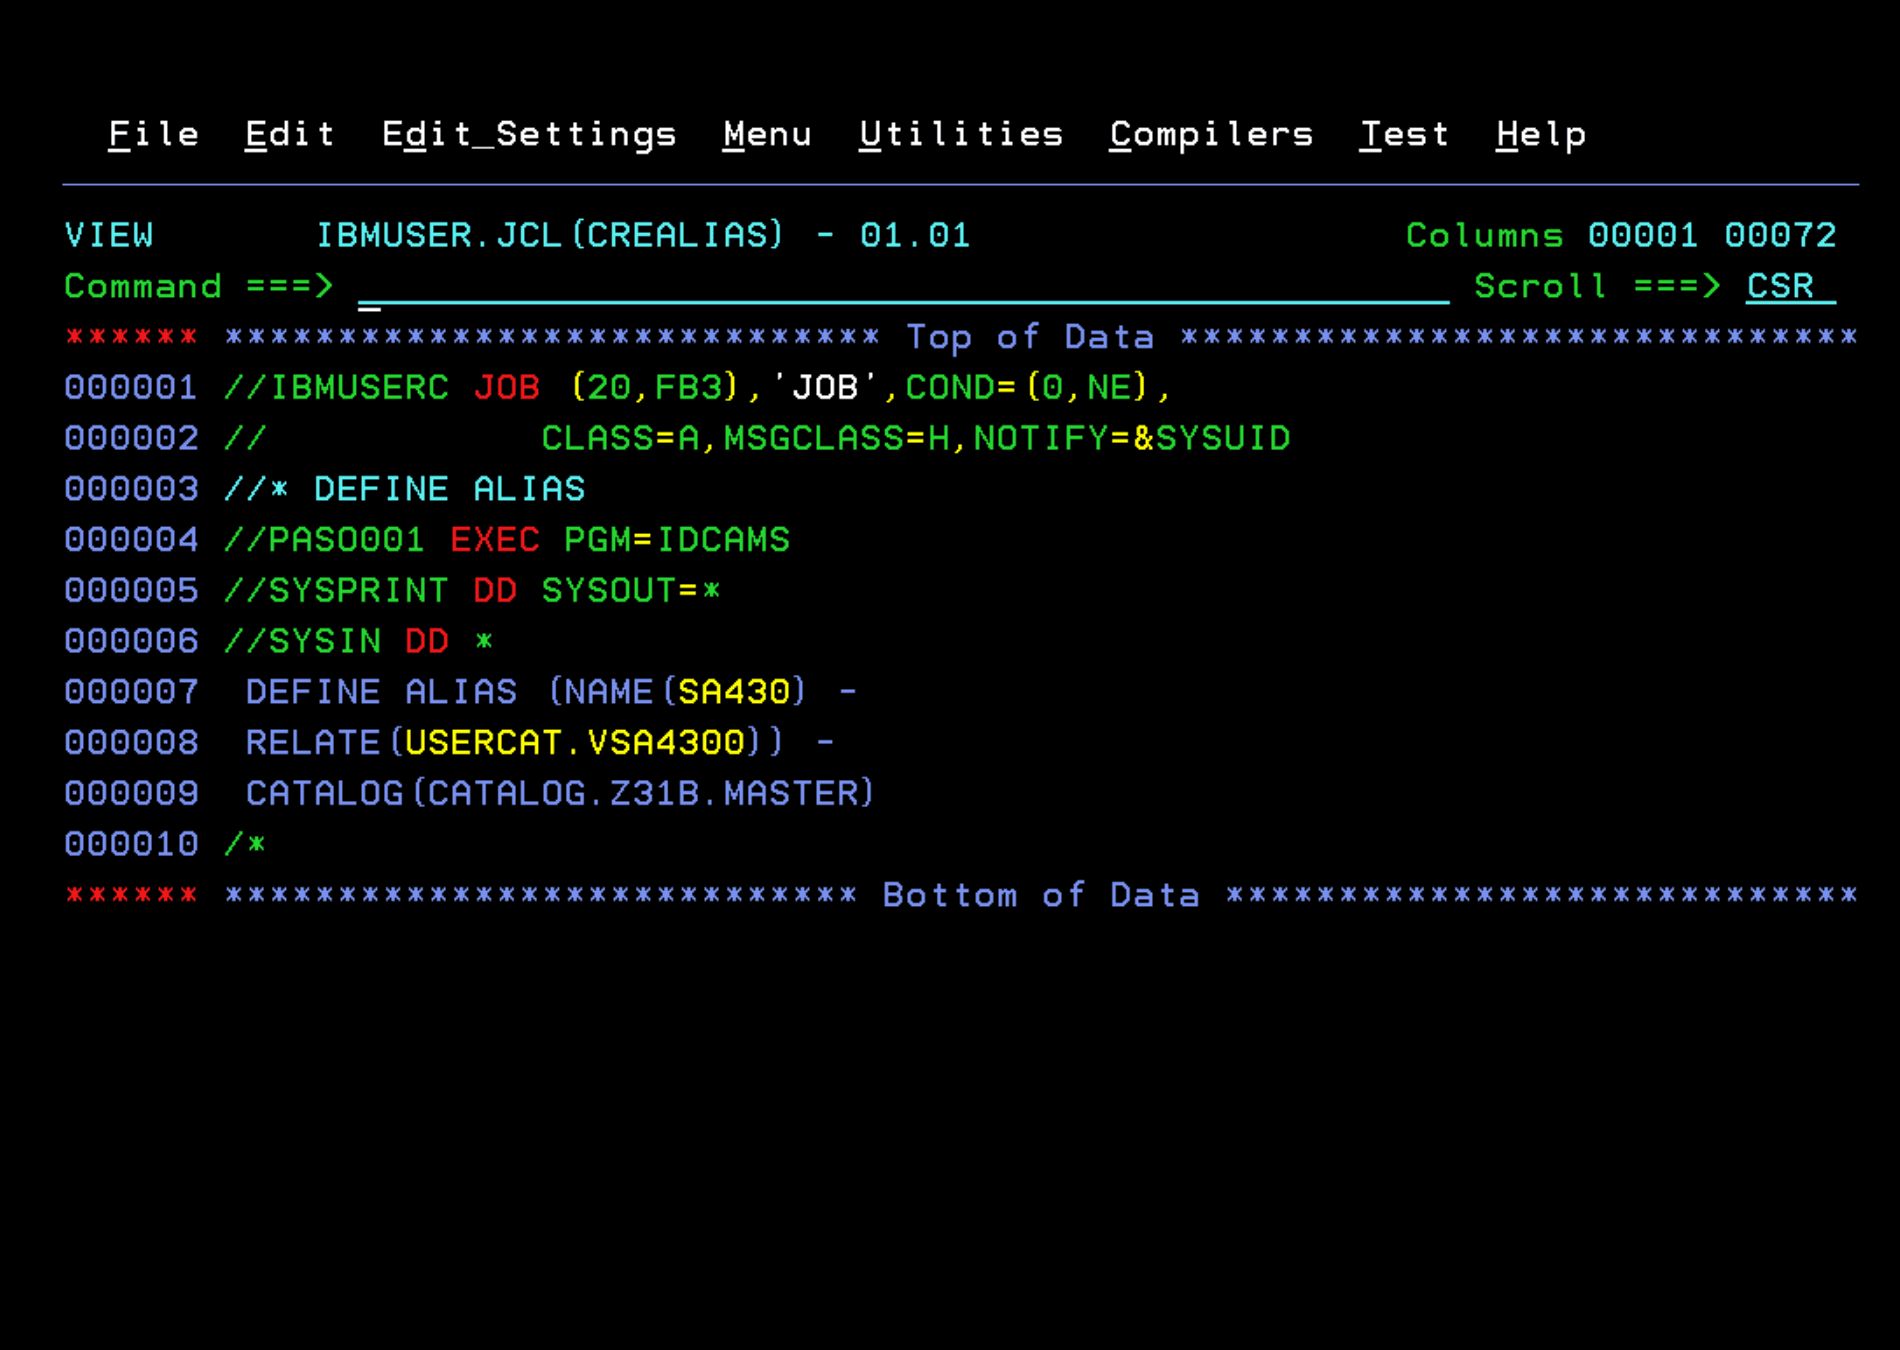Image resolution: width=1900 pixels, height=1350 pixels.
Task: Click line number 000007
Action: point(131,691)
